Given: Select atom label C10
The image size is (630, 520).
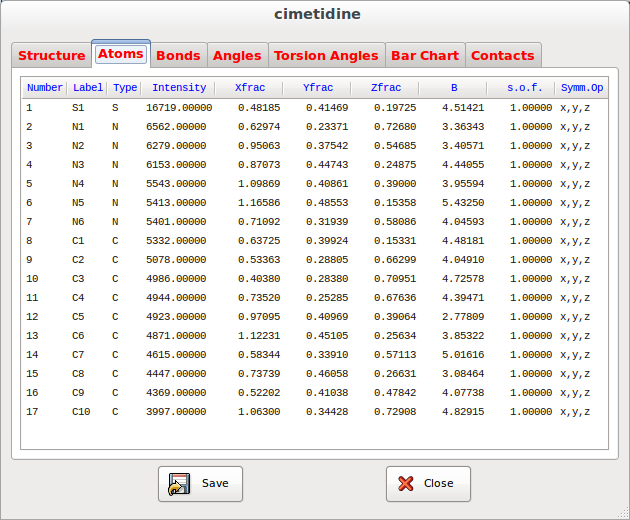Looking at the screenshot, I should click(81, 411).
